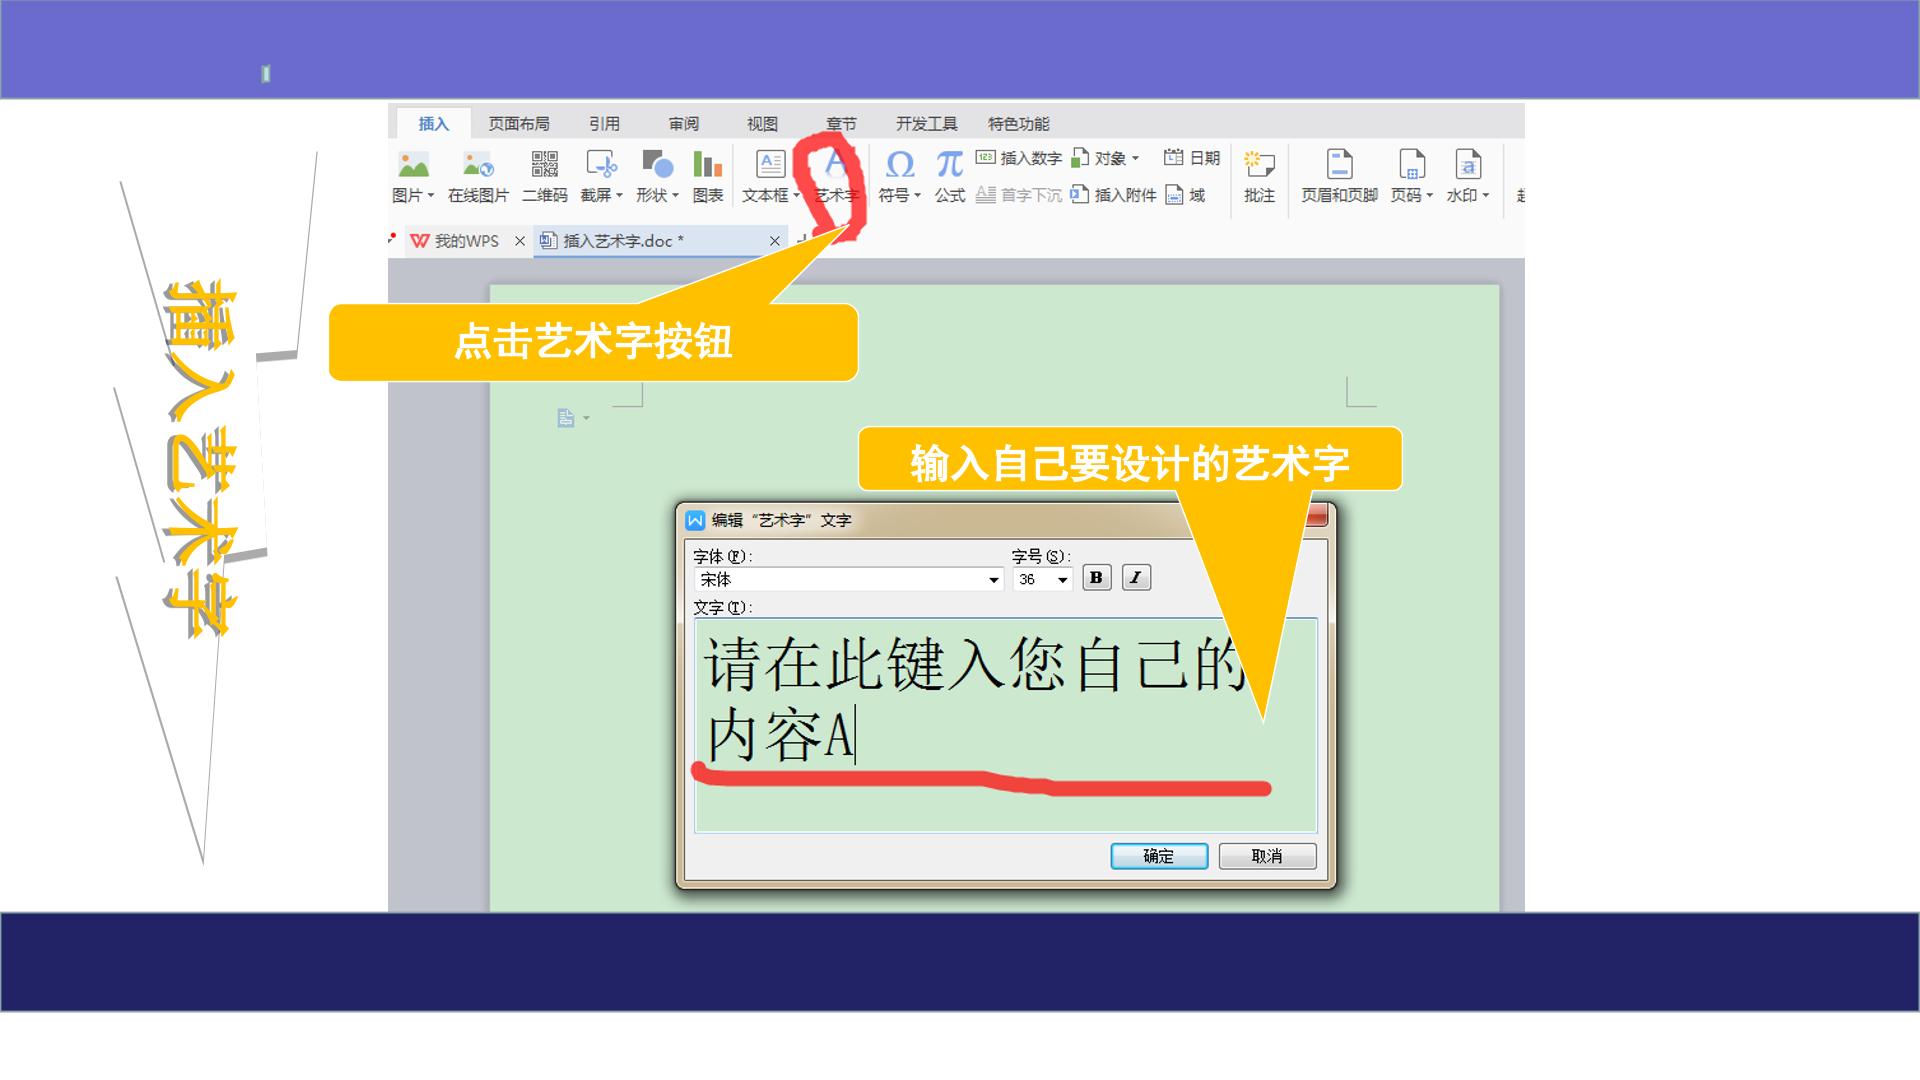The width and height of the screenshot is (1920, 1080).
Task: Expand the 形状 shapes dropdown arrow
Action: (675, 196)
